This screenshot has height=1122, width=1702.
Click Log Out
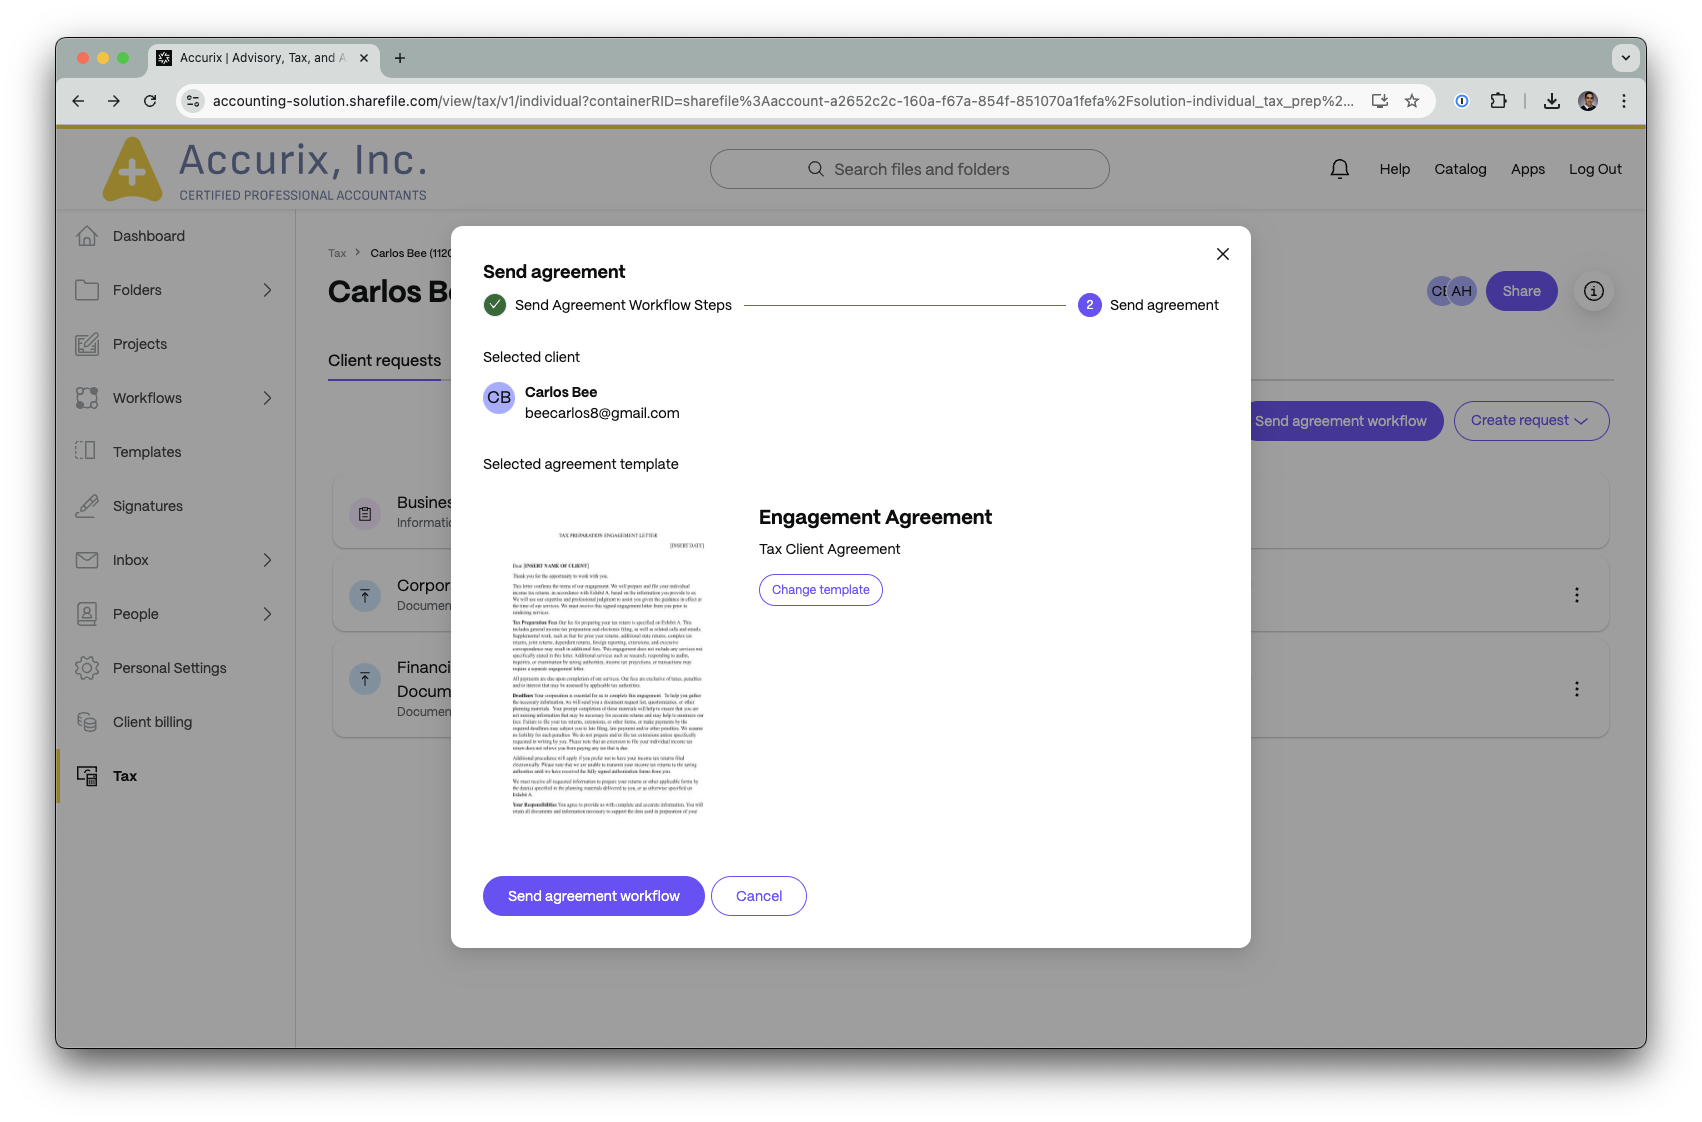[x=1594, y=169]
